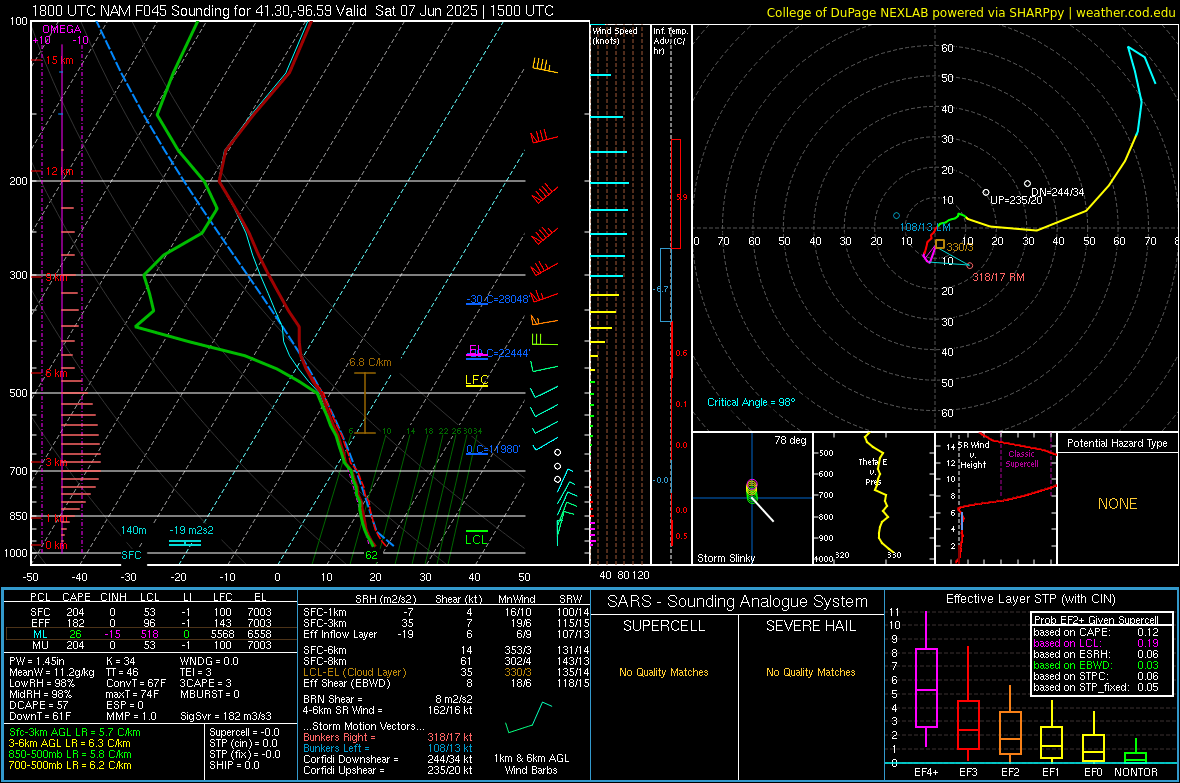
Task: Select the 6.8 C/km lapse rate label
Action: click(x=370, y=362)
